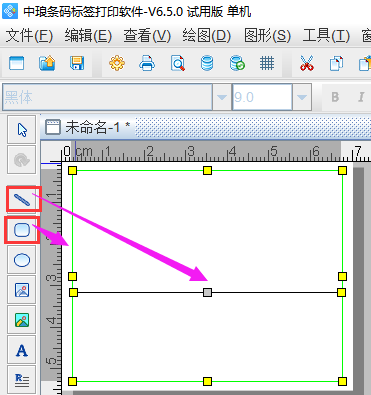Select the arrow pointer tool
Image resolution: width=371 pixels, height=395 pixels.
click(x=22, y=130)
